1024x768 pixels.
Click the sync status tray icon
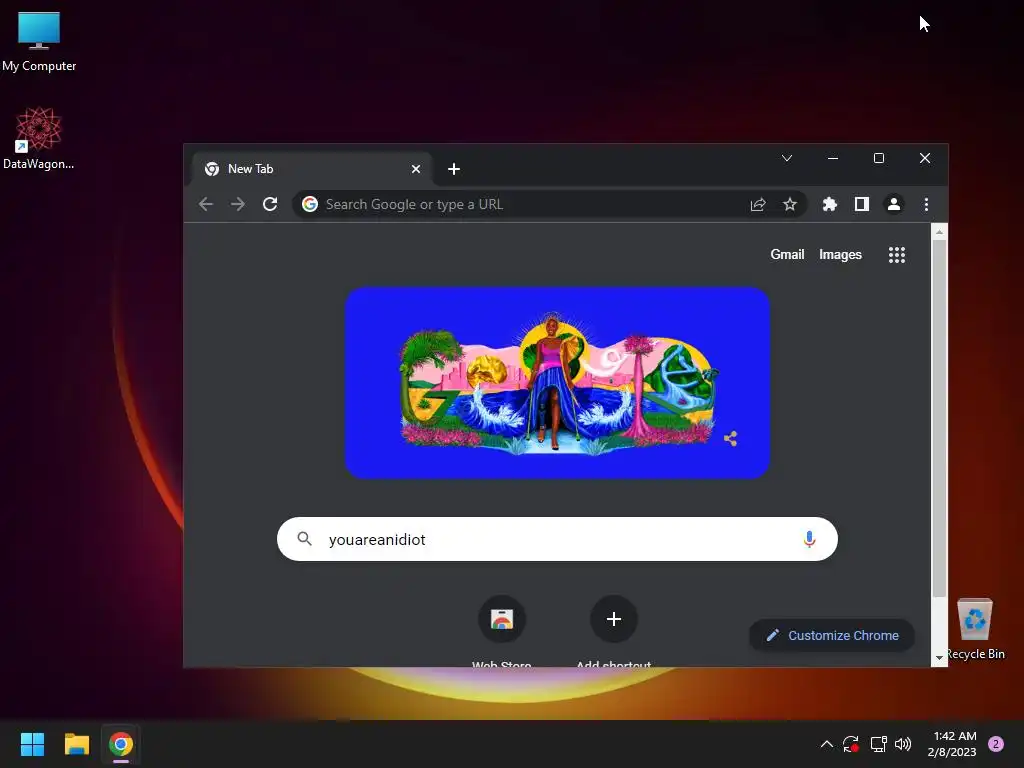point(851,744)
